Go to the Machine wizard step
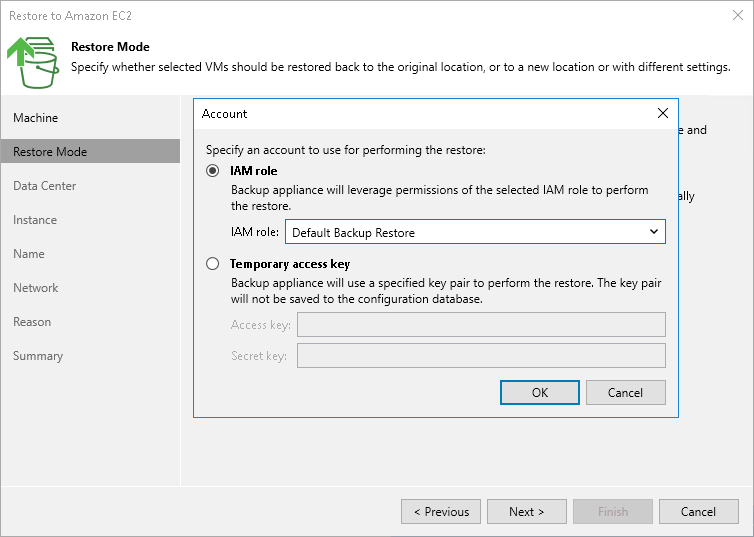 (36, 118)
